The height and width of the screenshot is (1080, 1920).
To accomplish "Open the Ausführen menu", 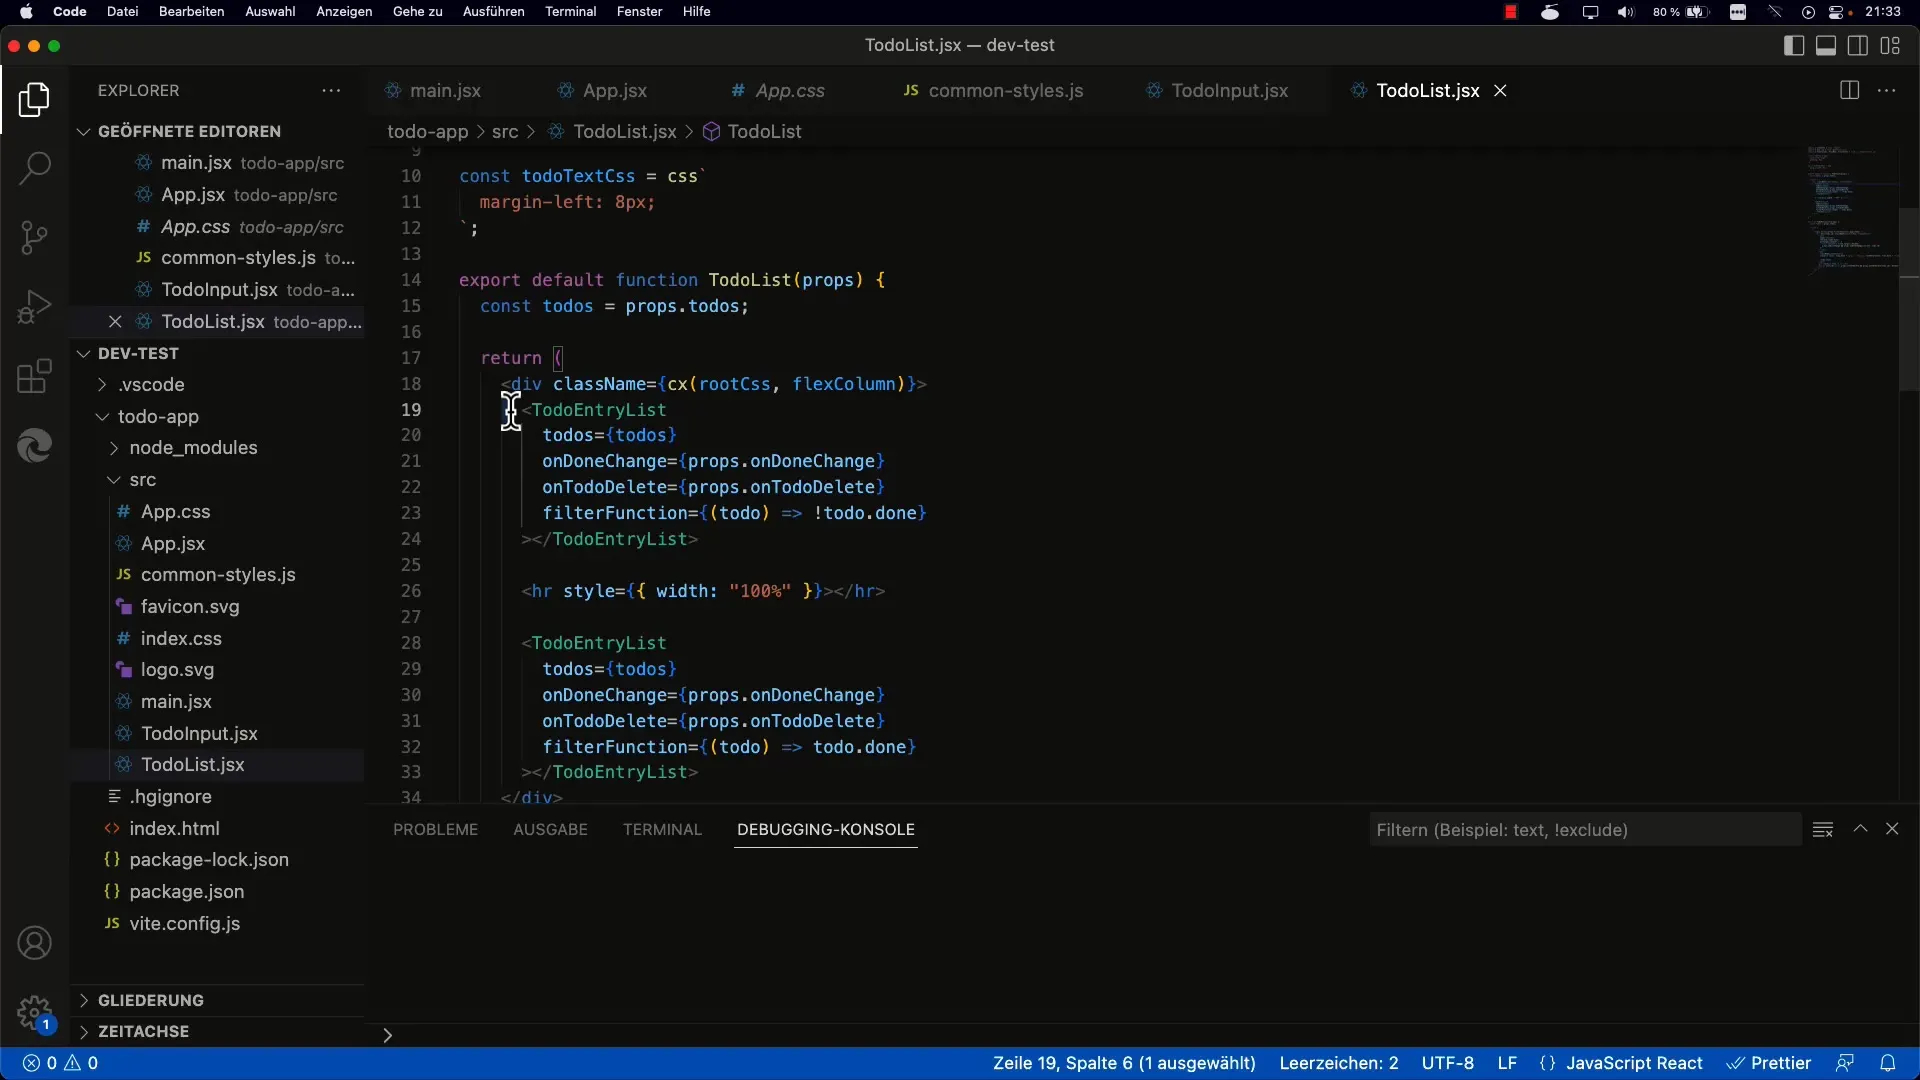I will 493,11.
